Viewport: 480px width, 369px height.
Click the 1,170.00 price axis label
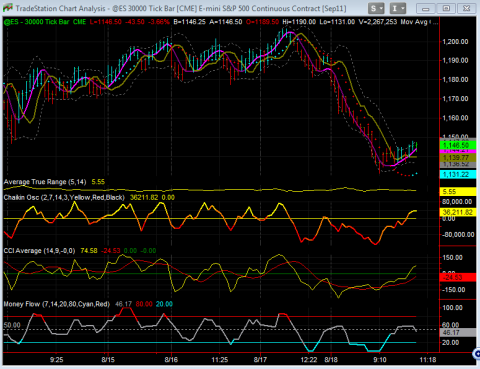pos(455,99)
